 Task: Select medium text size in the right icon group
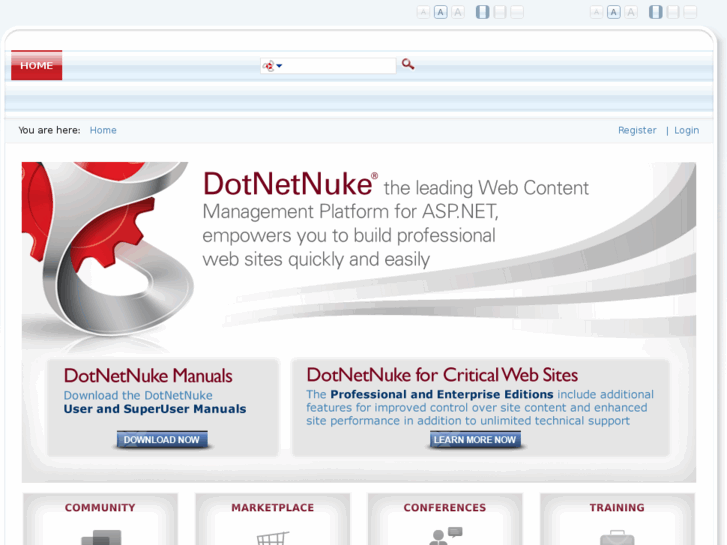(613, 12)
